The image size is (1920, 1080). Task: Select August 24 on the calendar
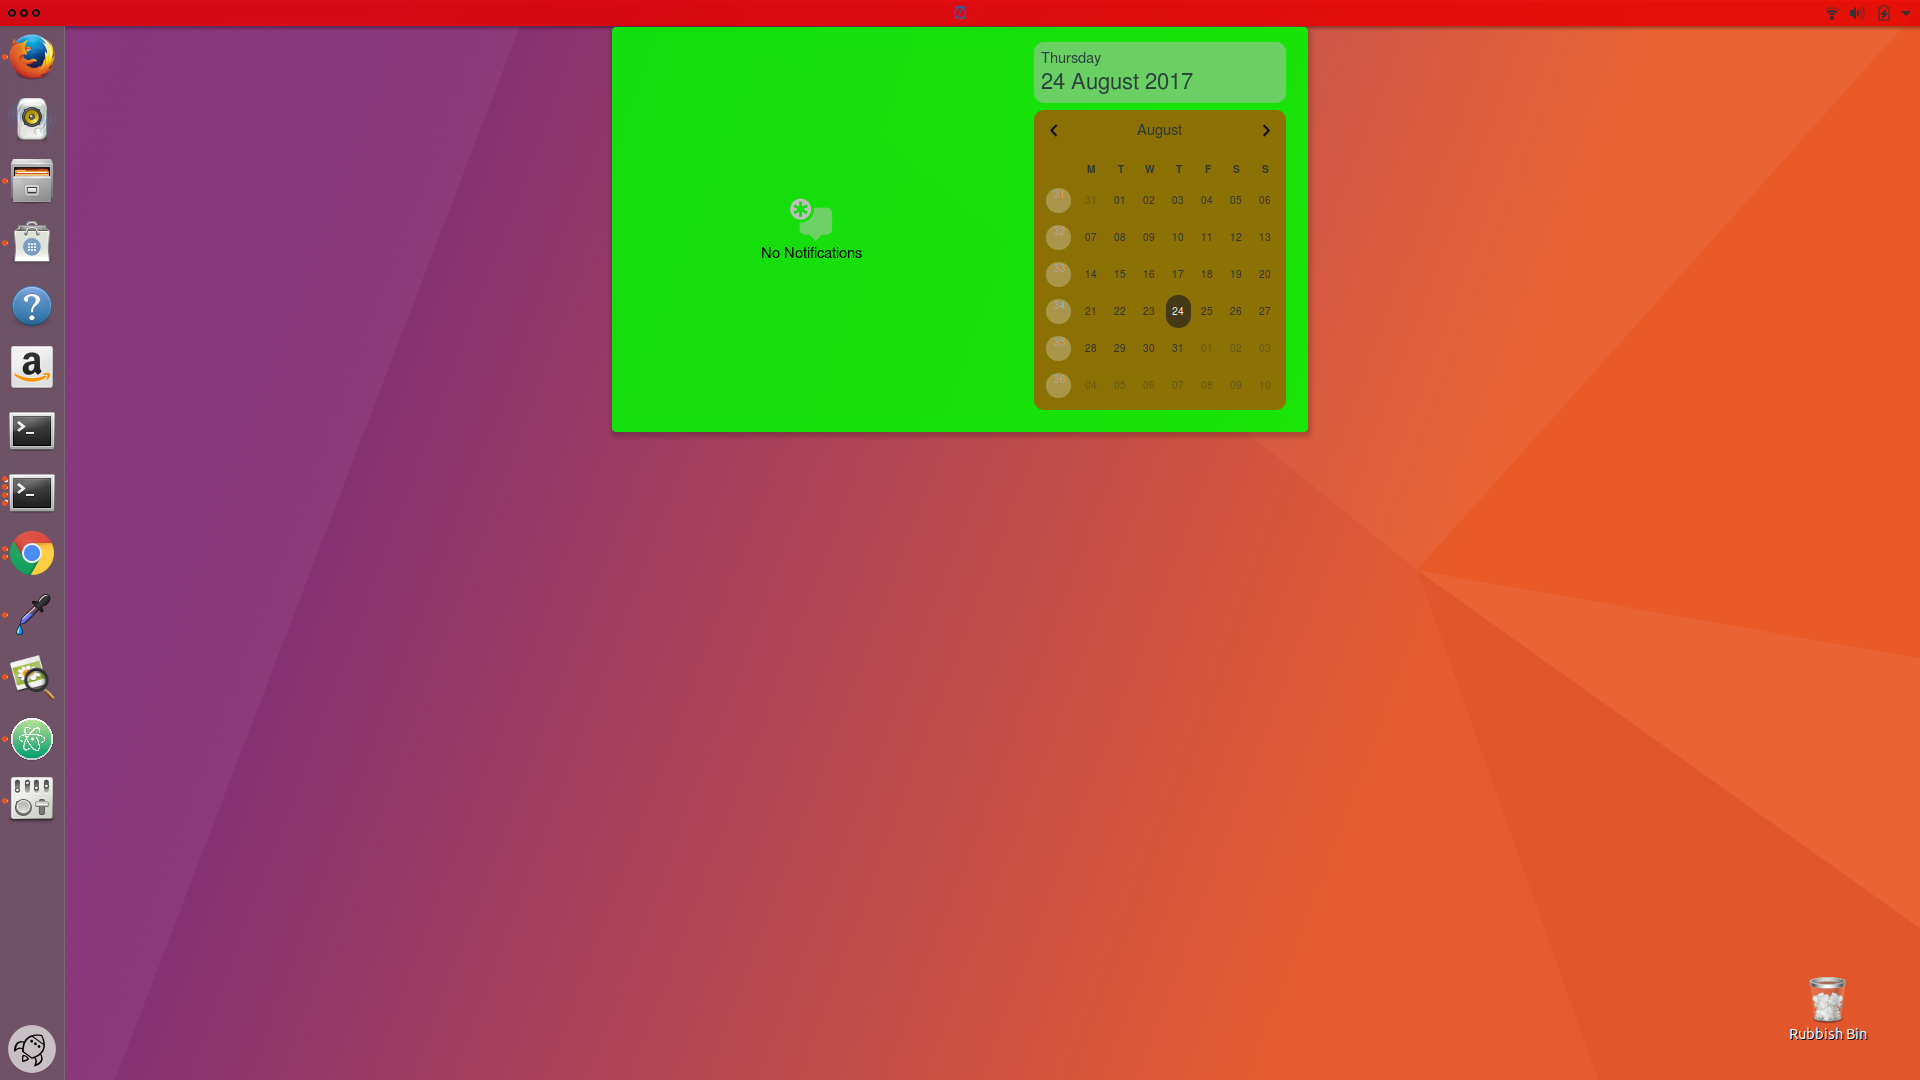click(x=1178, y=311)
